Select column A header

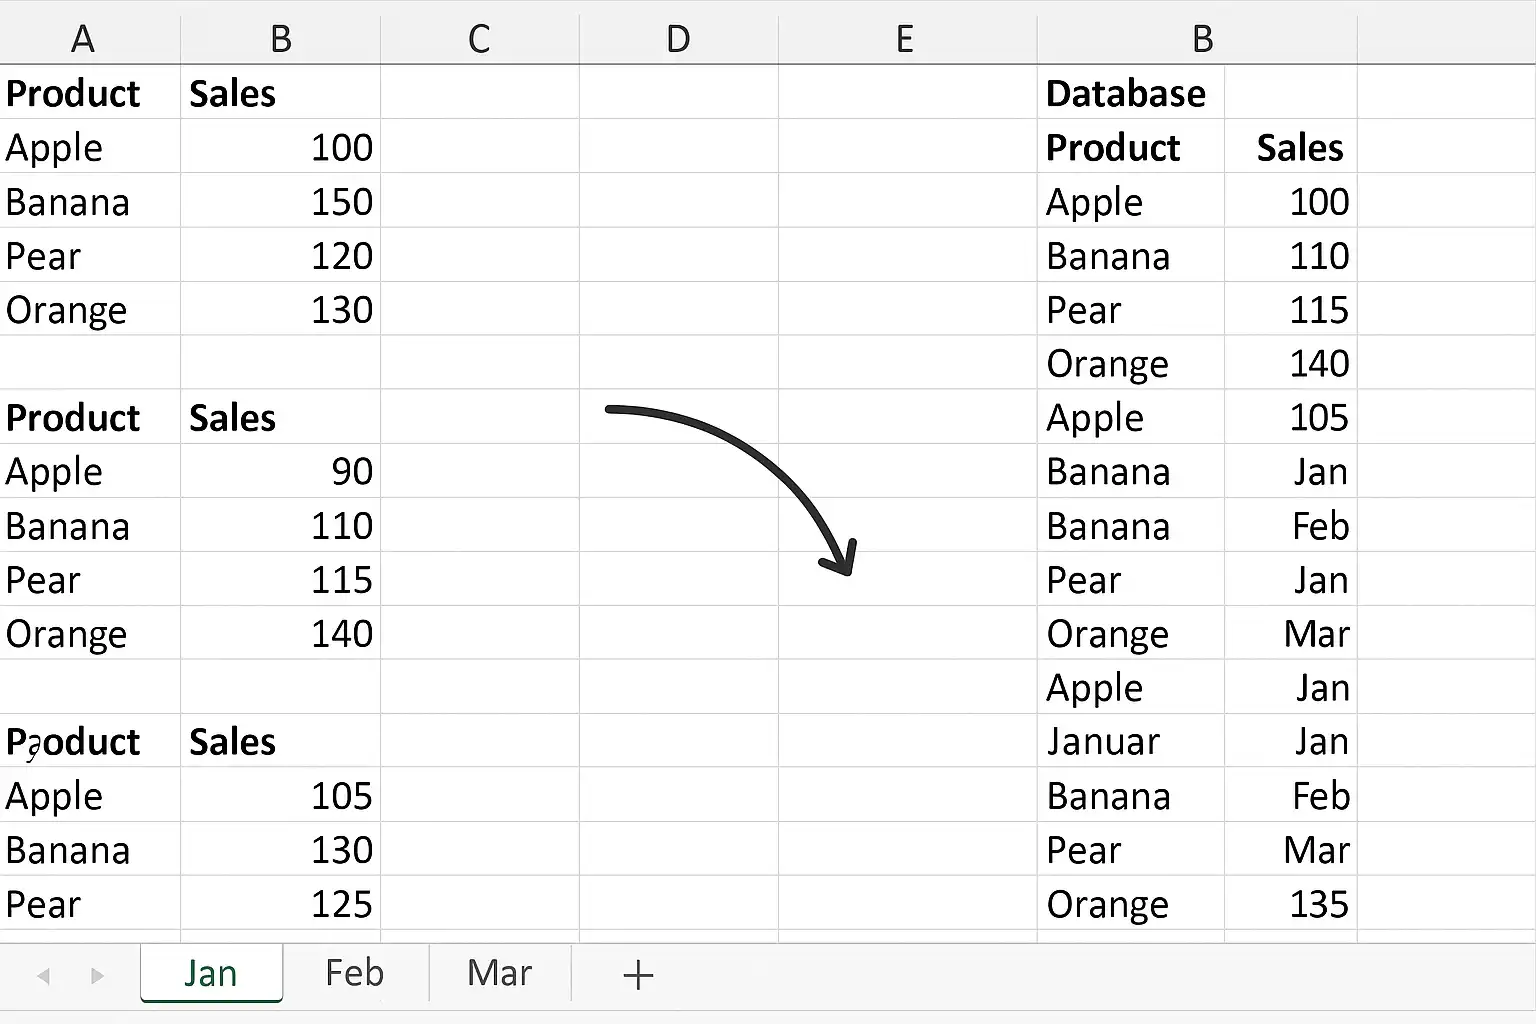click(84, 39)
